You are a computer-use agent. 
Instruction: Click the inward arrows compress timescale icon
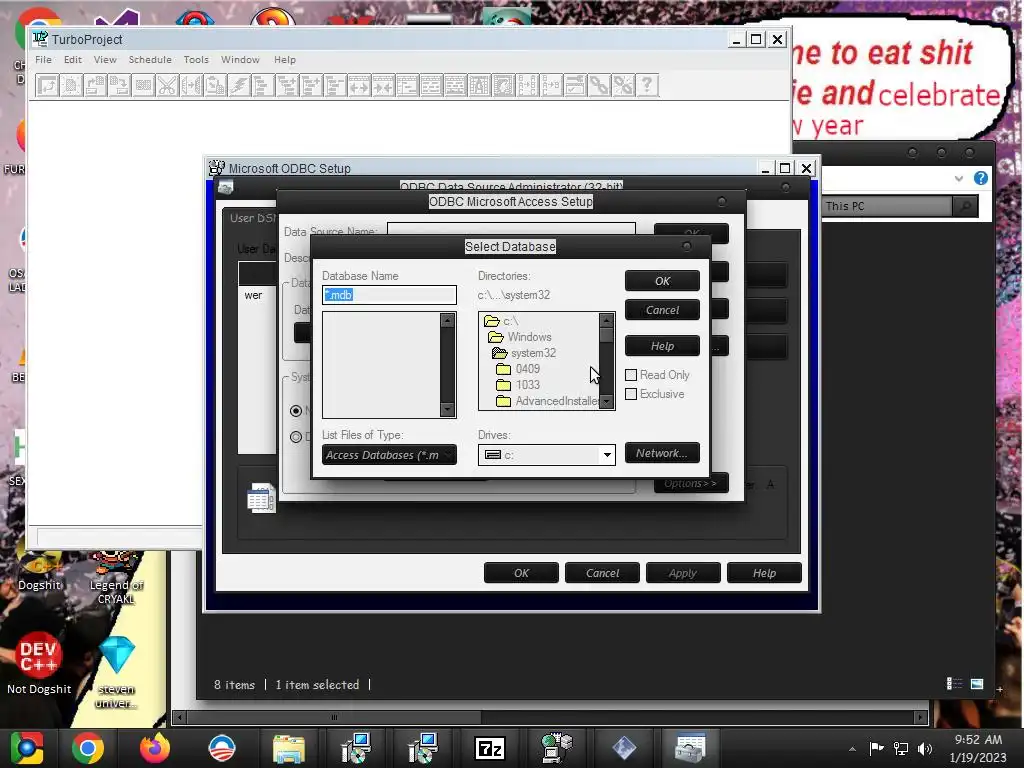tap(383, 86)
